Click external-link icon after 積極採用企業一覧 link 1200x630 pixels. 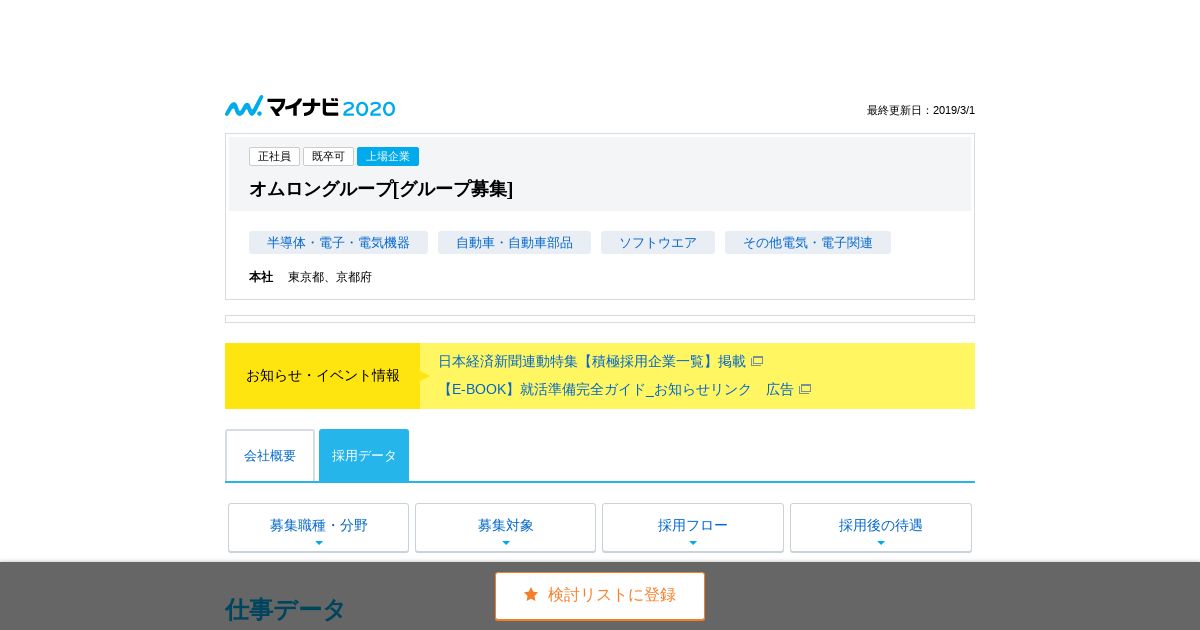tap(757, 361)
